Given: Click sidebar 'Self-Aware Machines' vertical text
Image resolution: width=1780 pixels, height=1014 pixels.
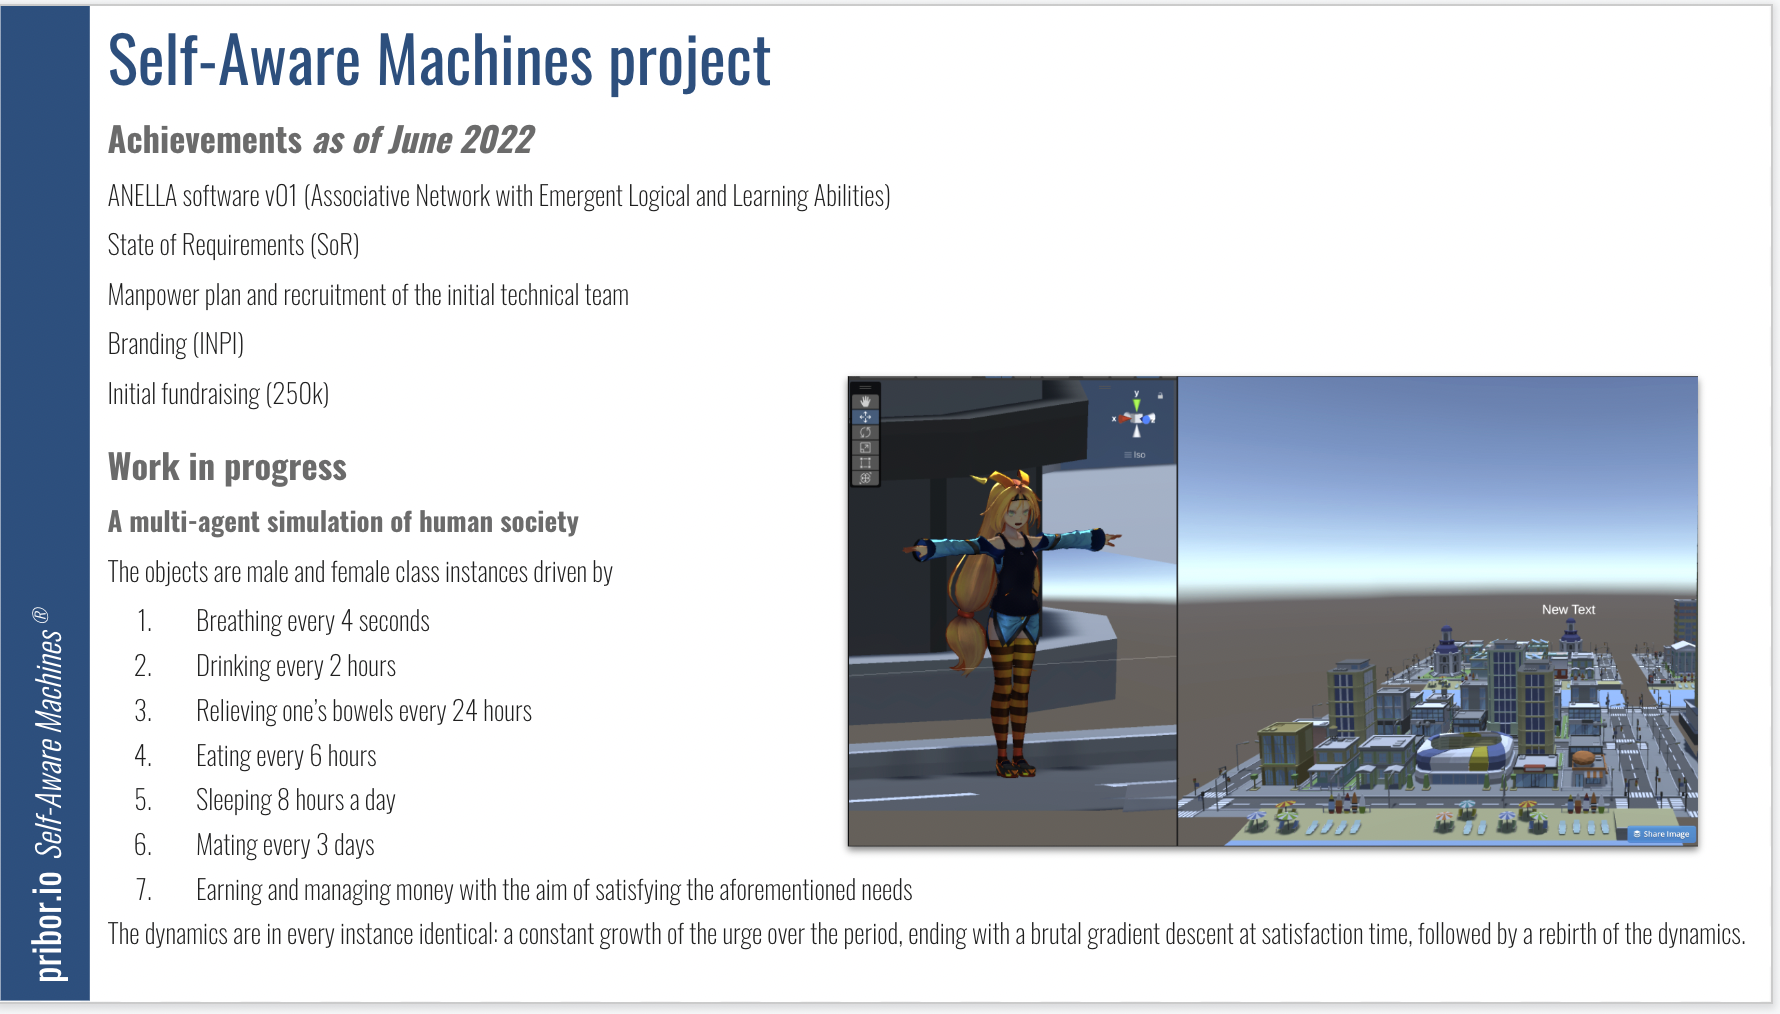Looking at the screenshot, I should click(x=49, y=742).
